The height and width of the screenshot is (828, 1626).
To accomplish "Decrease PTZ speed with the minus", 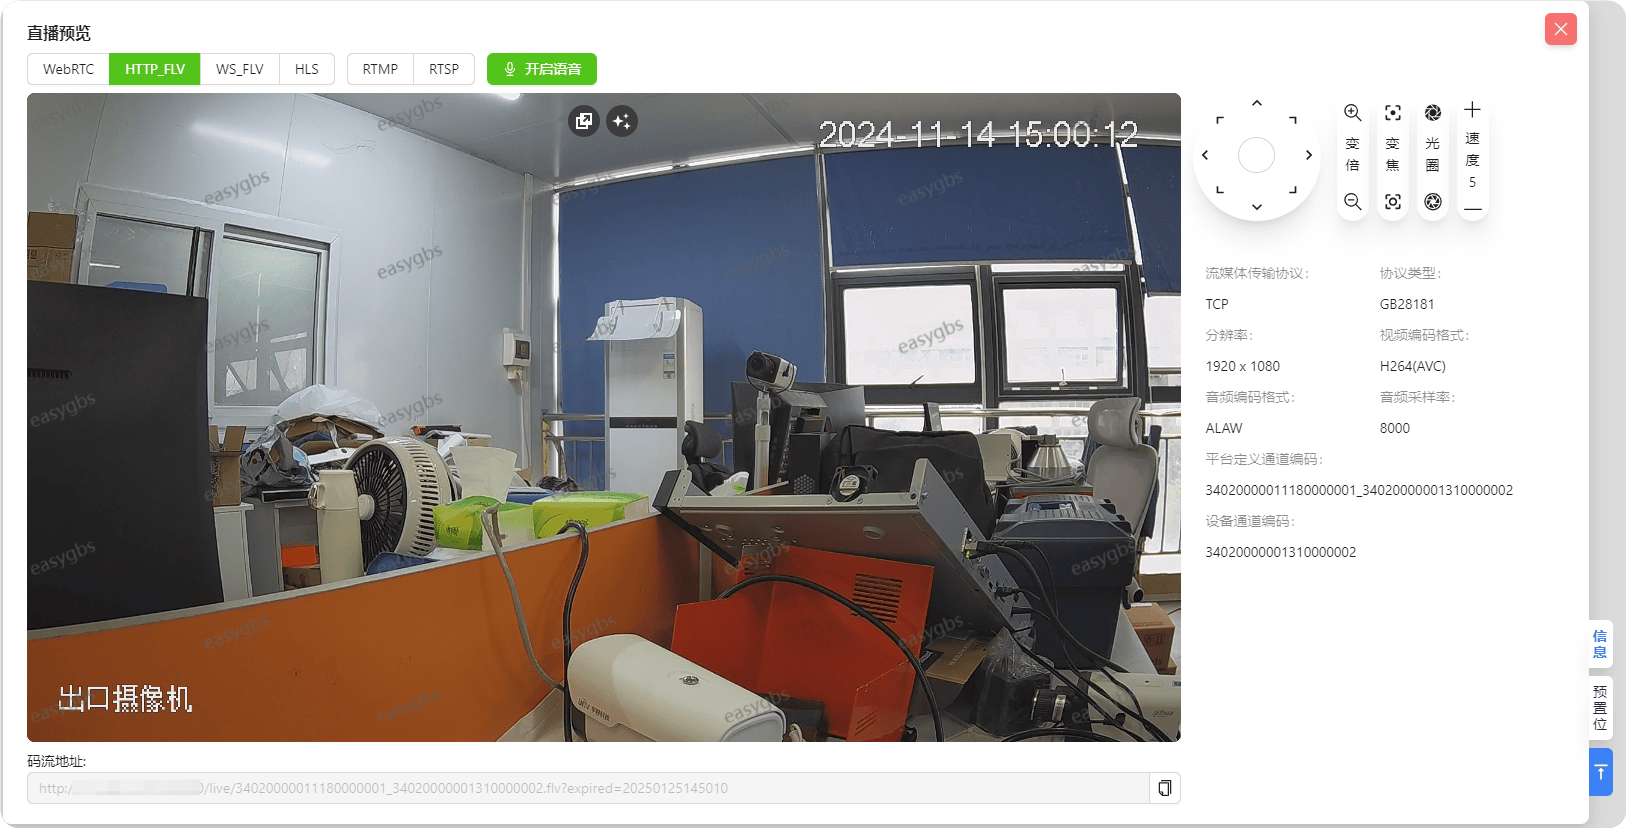I will pyautogui.click(x=1472, y=210).
